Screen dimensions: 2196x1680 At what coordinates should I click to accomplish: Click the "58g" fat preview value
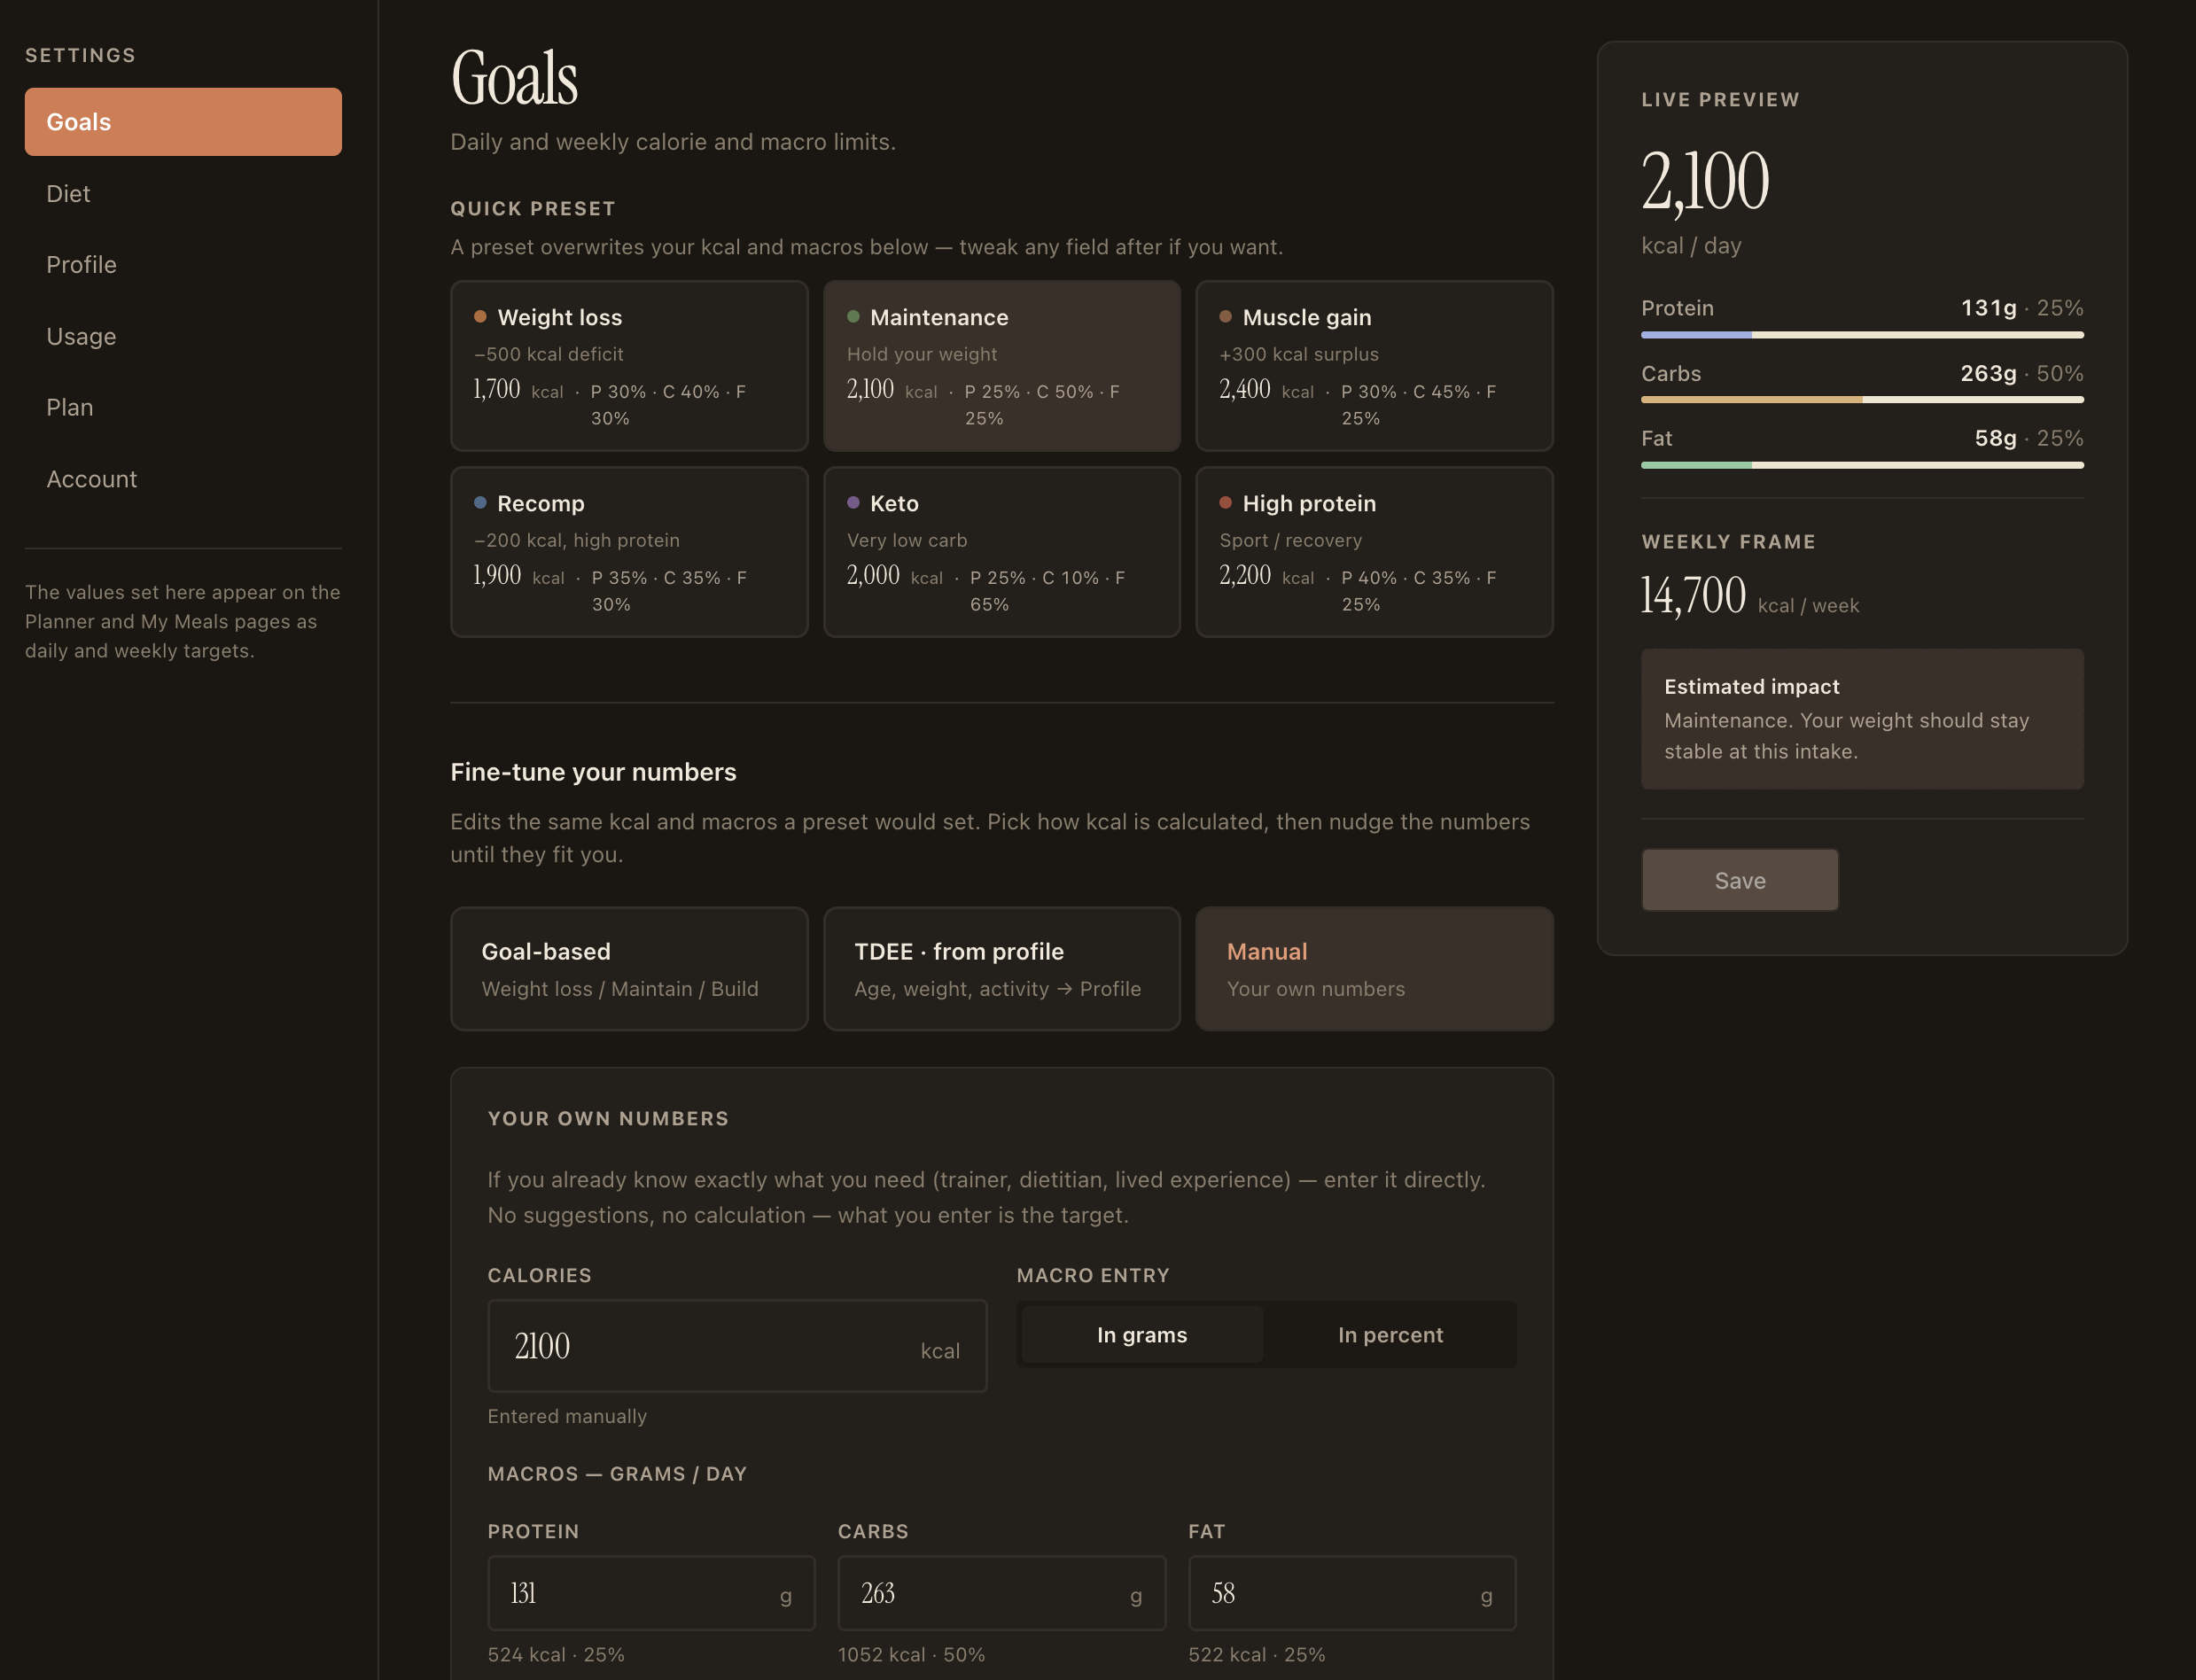[1995, 438]
